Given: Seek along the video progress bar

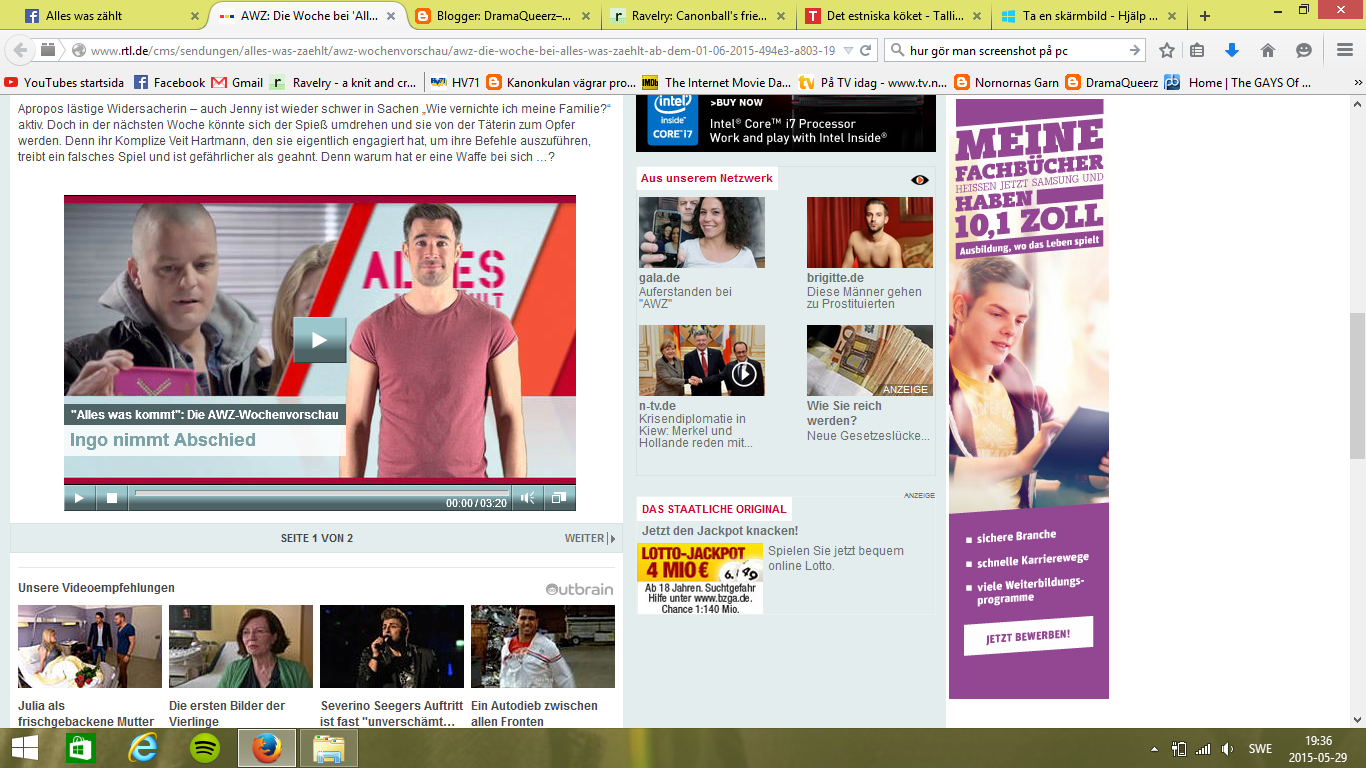Looking at the screenshot, I should coord(322,493).
